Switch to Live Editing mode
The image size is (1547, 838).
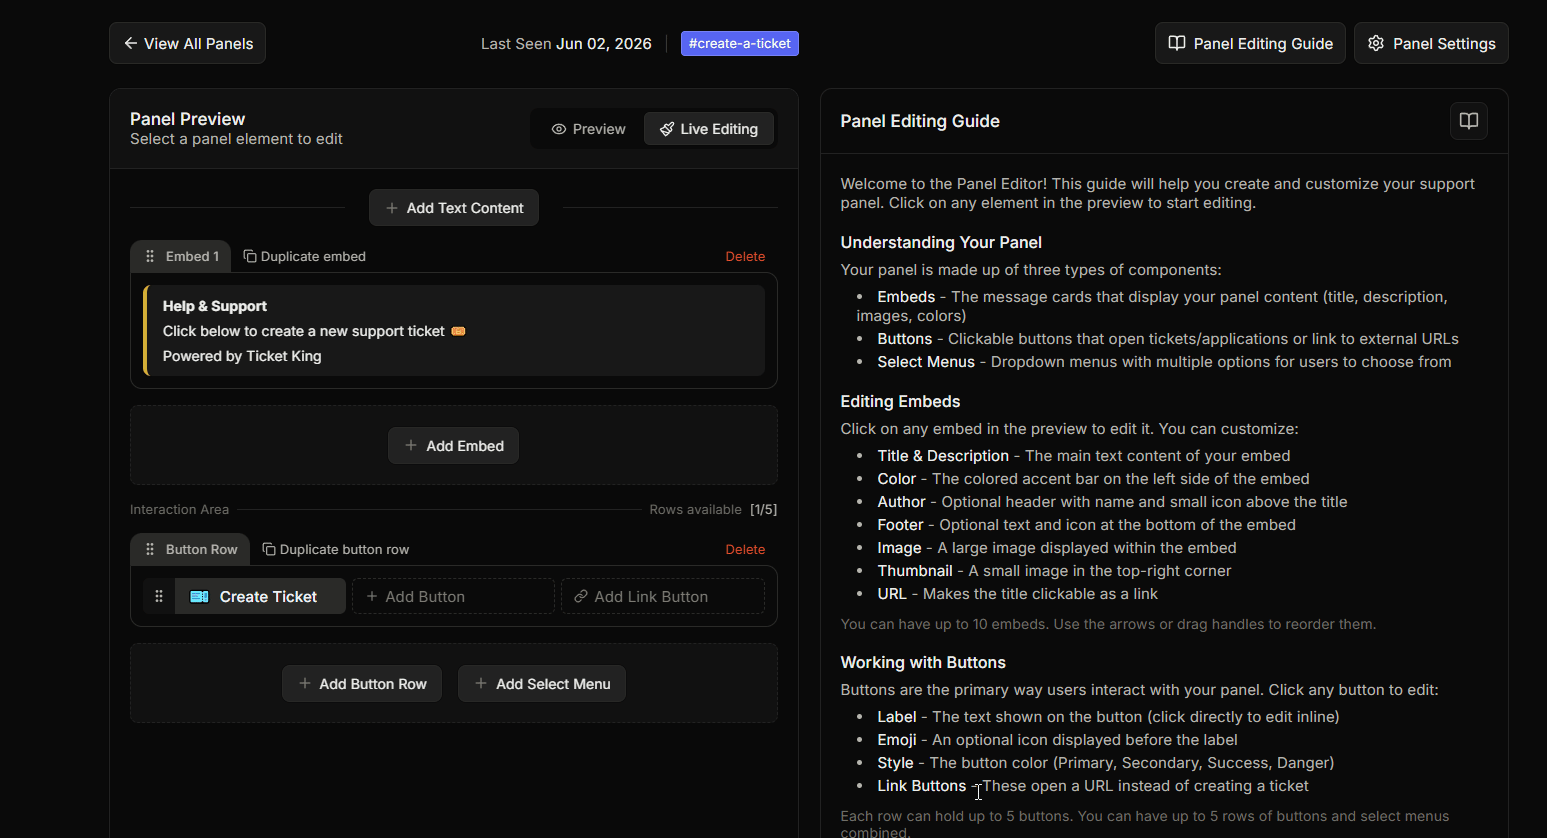[x=709, y=129]
